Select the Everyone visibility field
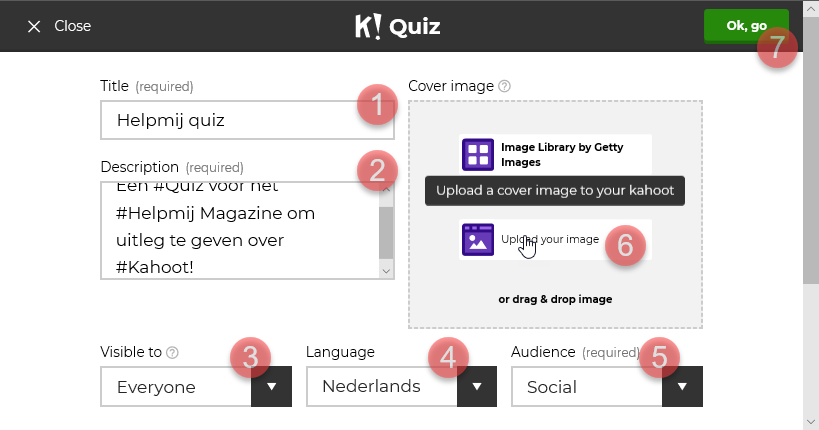This screenshot has height=430, width=819. click(x=176, y=387)
